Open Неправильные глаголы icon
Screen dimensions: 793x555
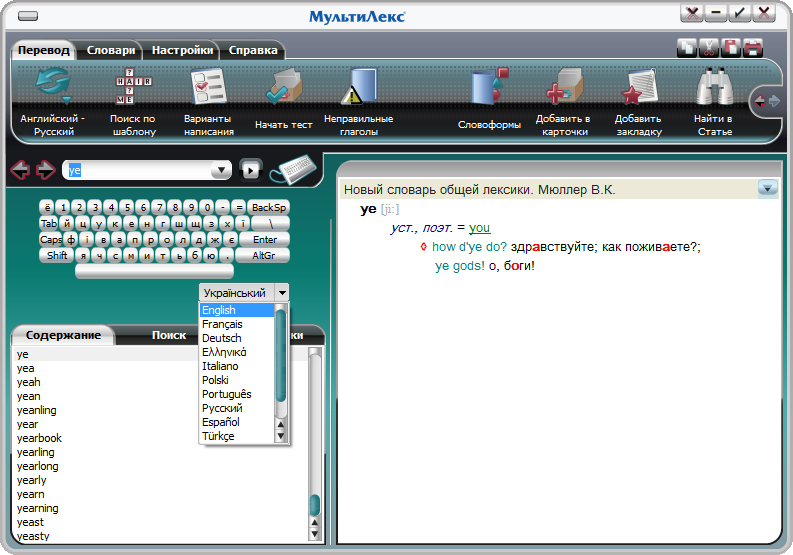click(359, 86)
